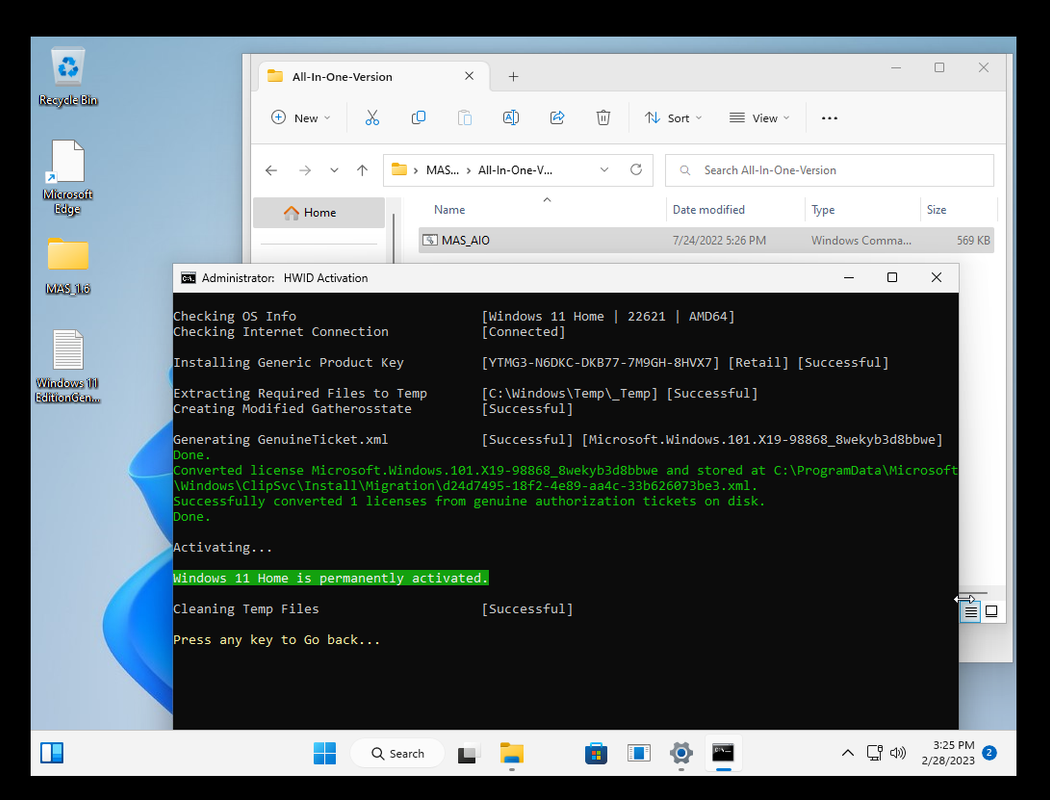Minimize the HWID Activation window

point(848,277)
